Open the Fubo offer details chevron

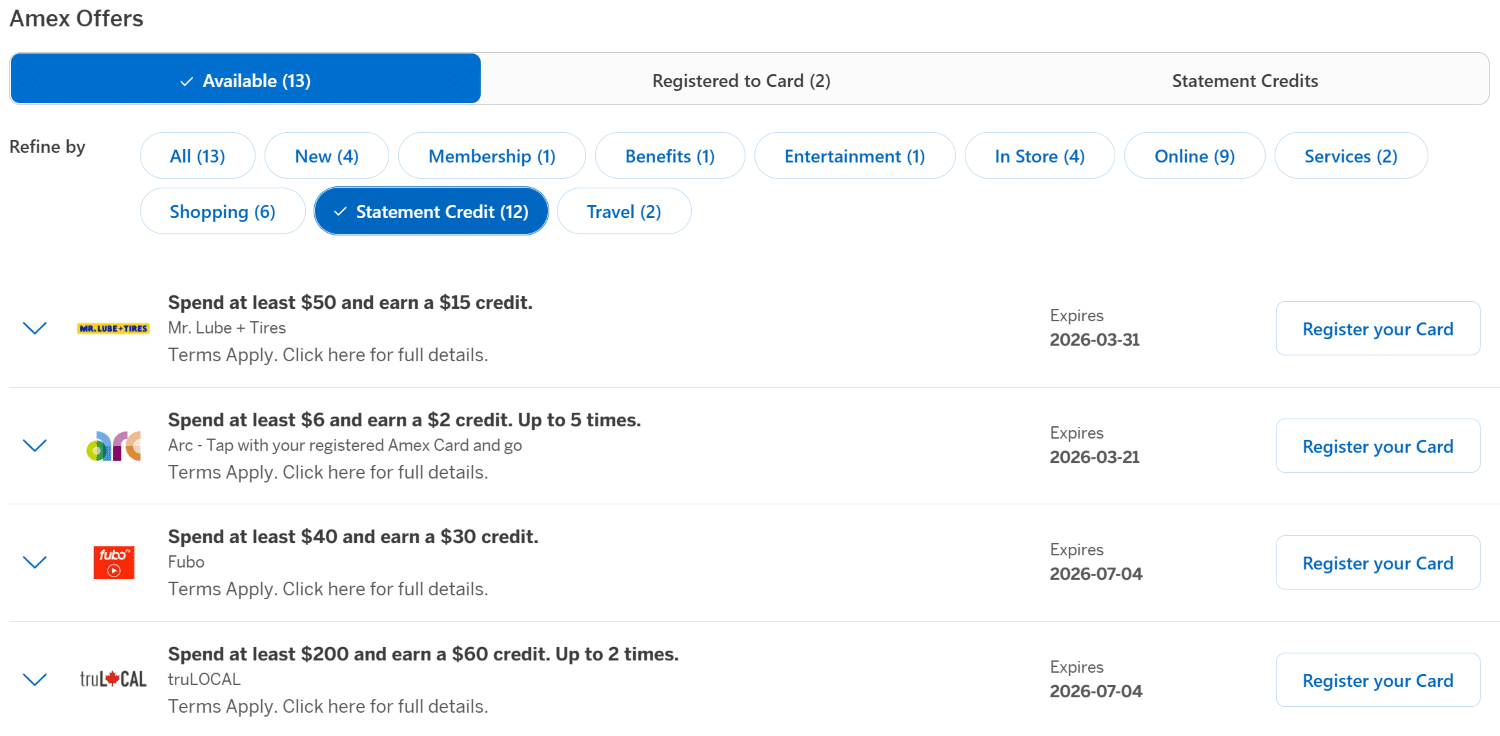tap(35, 562)
